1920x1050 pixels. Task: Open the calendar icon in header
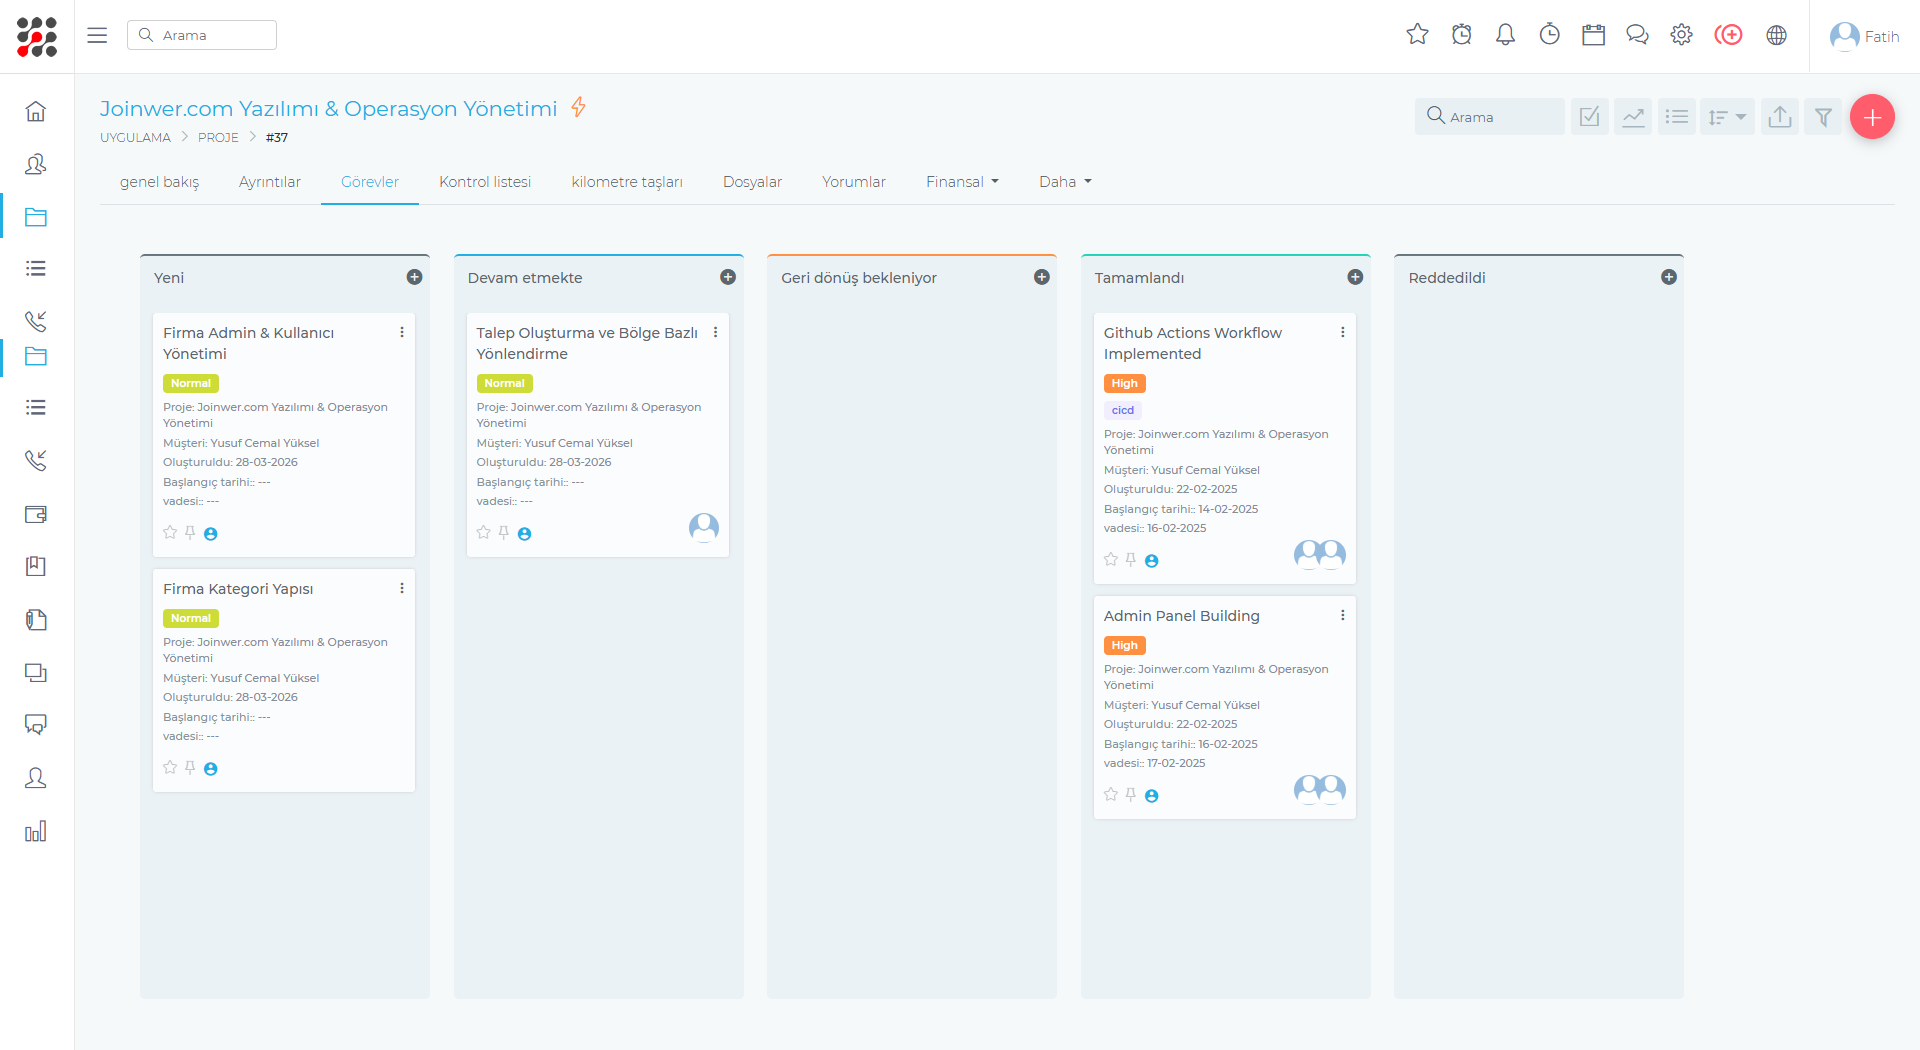[1593, 35]
